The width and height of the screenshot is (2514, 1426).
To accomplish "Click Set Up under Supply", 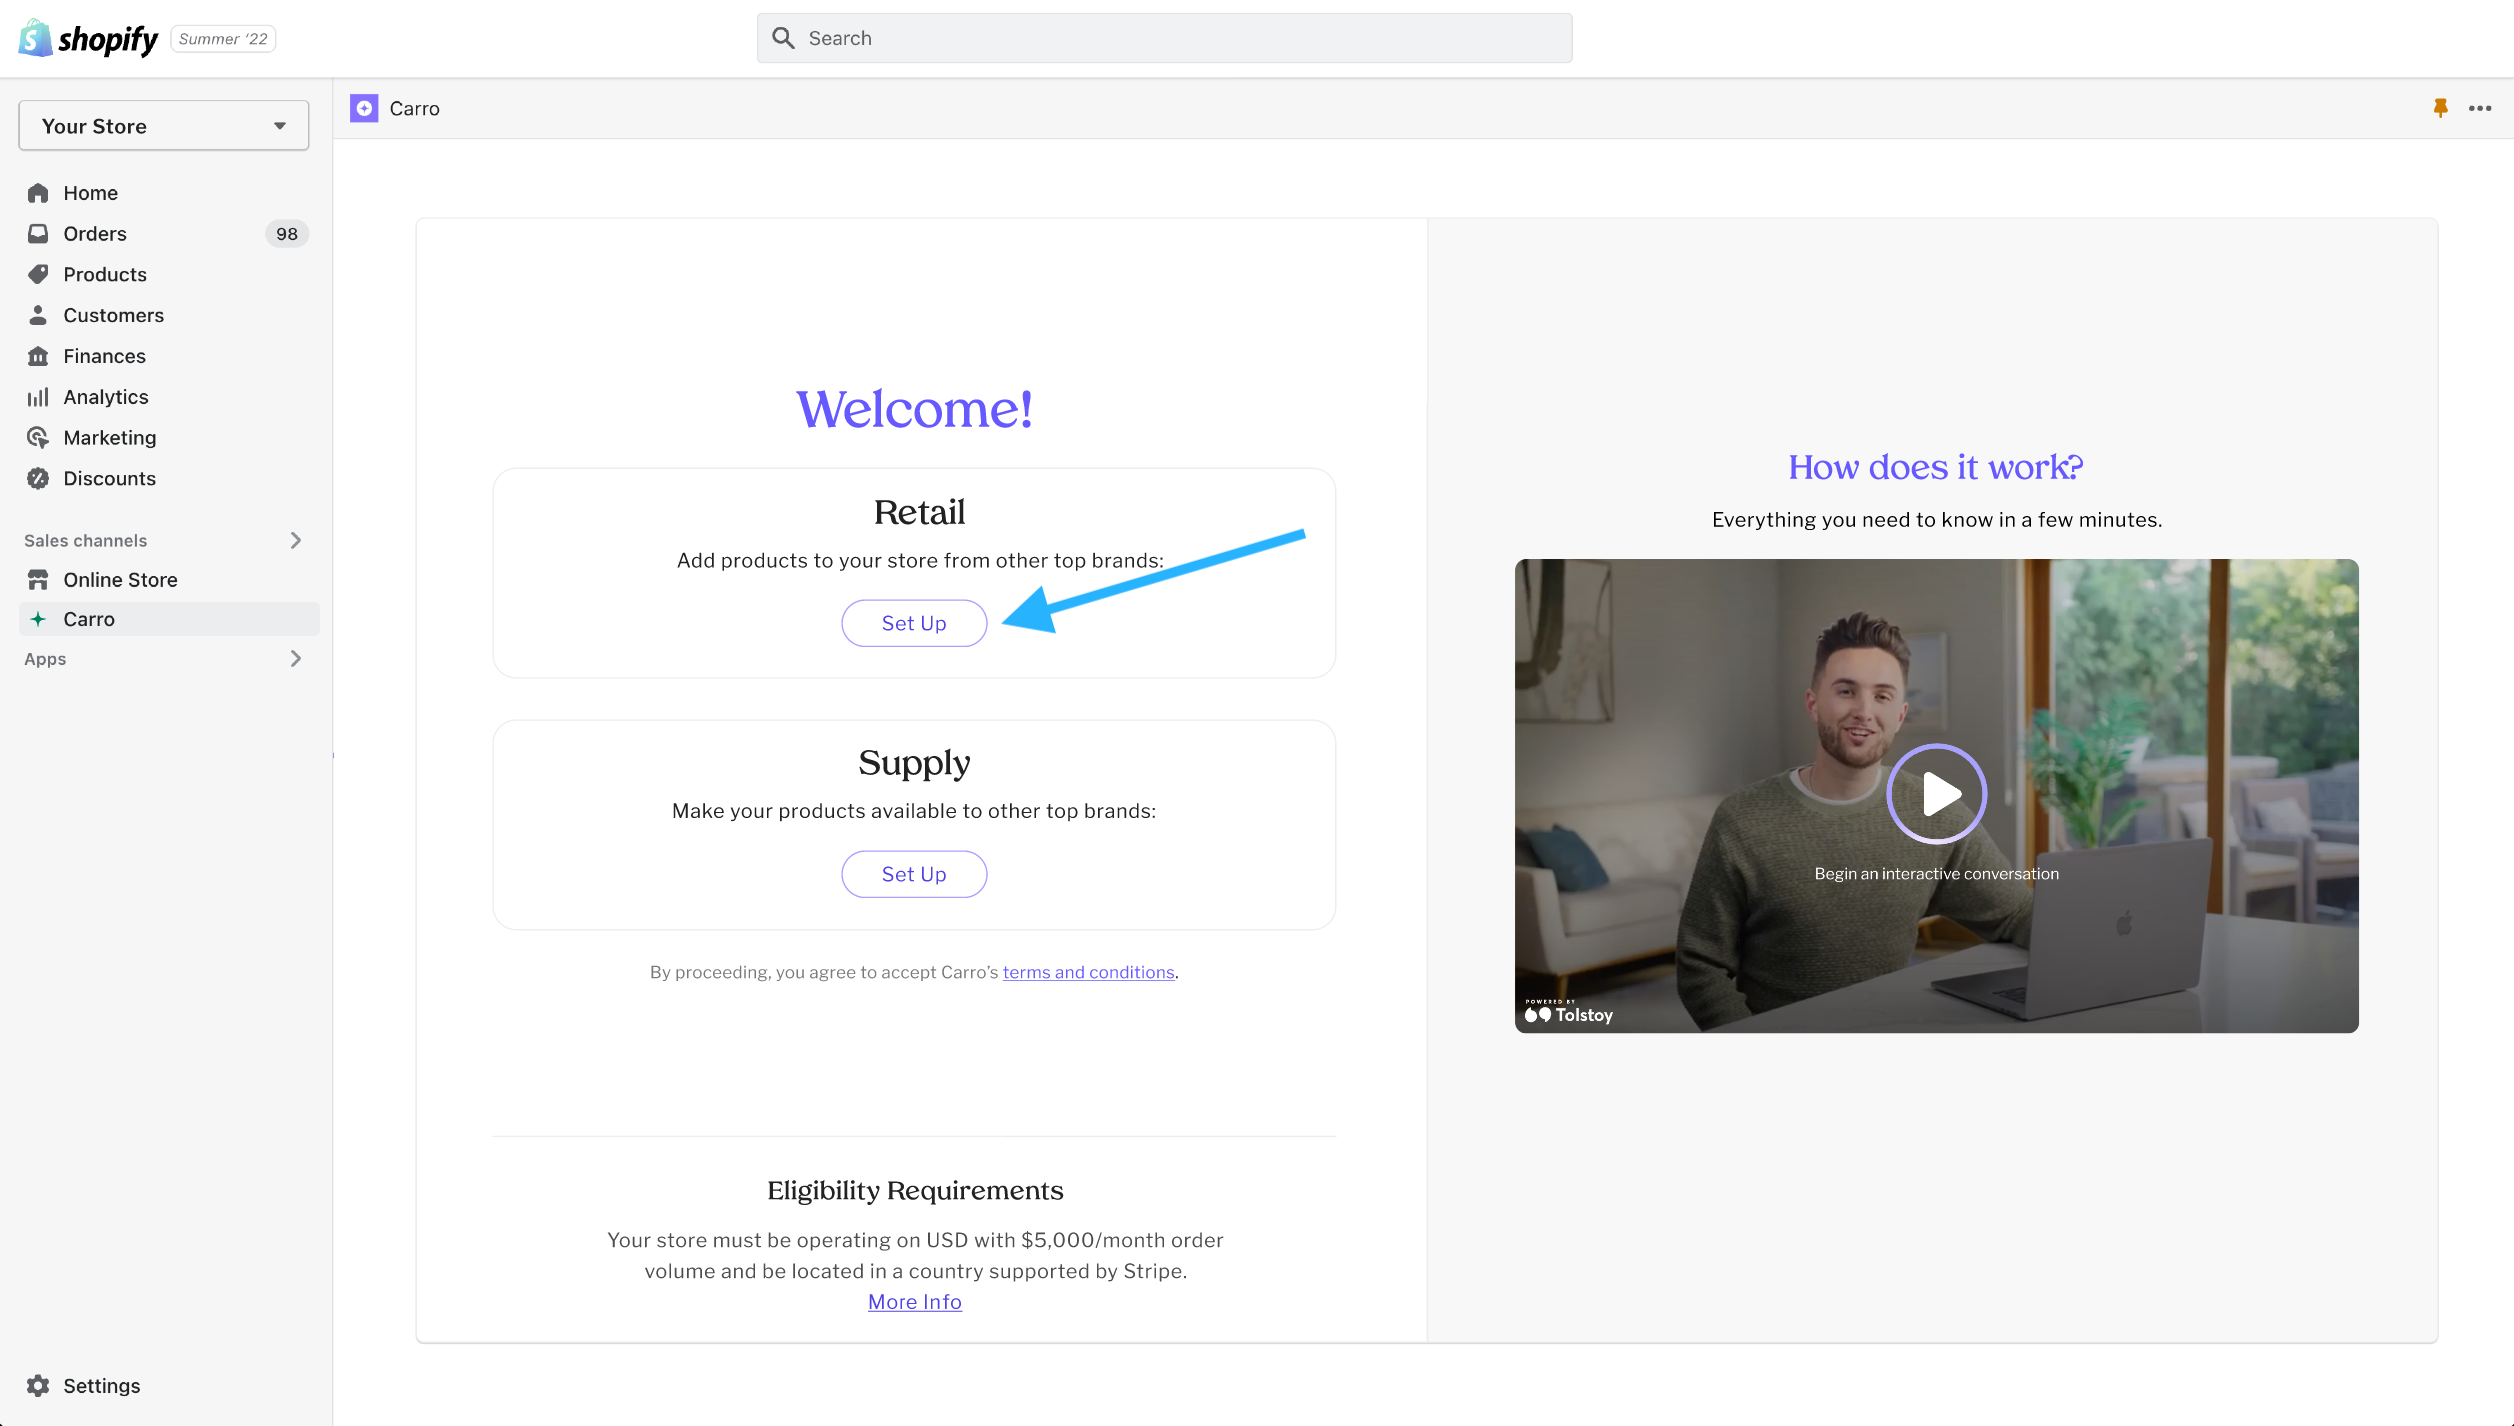I will (914, 874).
